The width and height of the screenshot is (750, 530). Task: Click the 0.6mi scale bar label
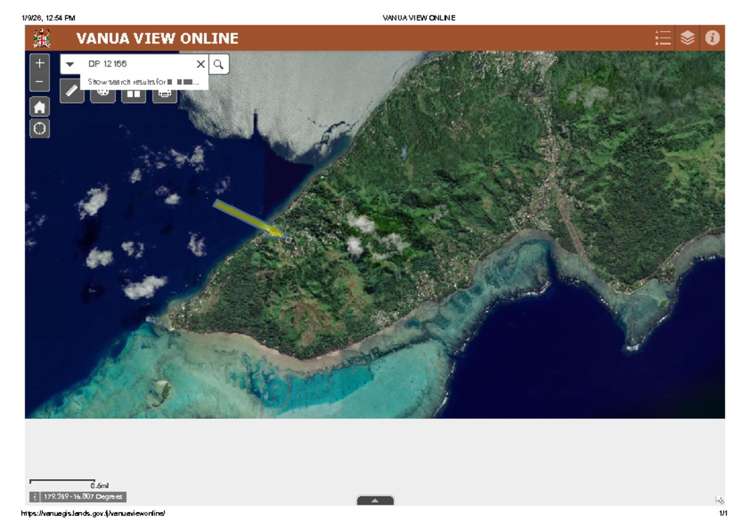(99, 486)
